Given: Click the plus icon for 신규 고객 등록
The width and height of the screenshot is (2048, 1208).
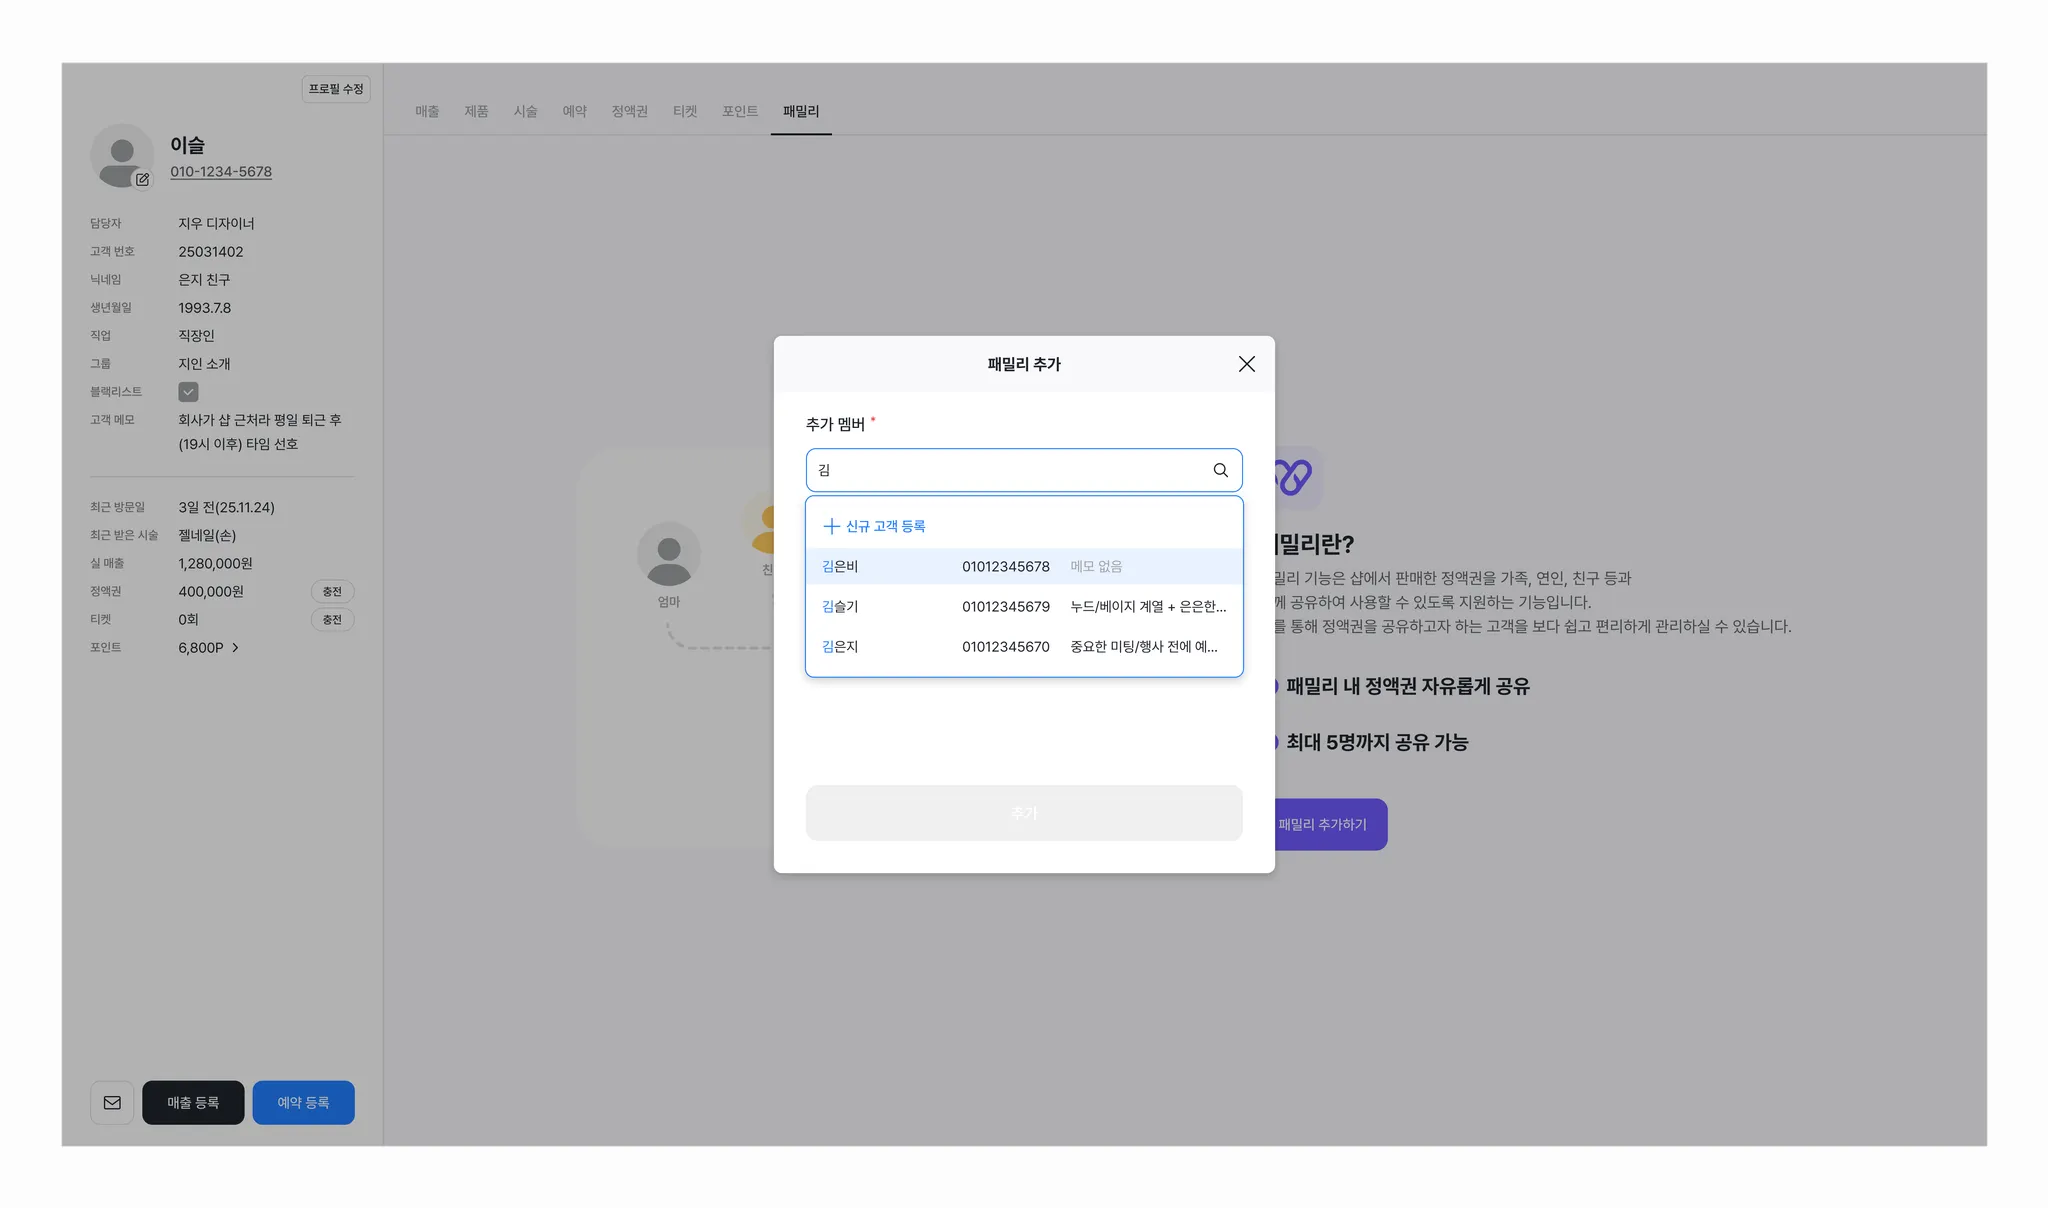Looking at the screenshot, I should point(830,526).
